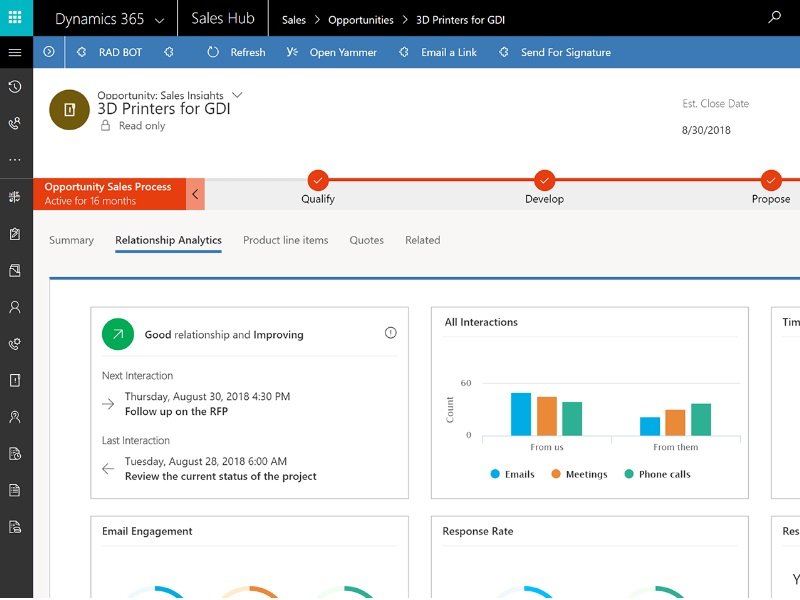The image size is (800, 600).
Task: Open the sidebar invoices icon at bottom
Action: click(x=15, y=527)
